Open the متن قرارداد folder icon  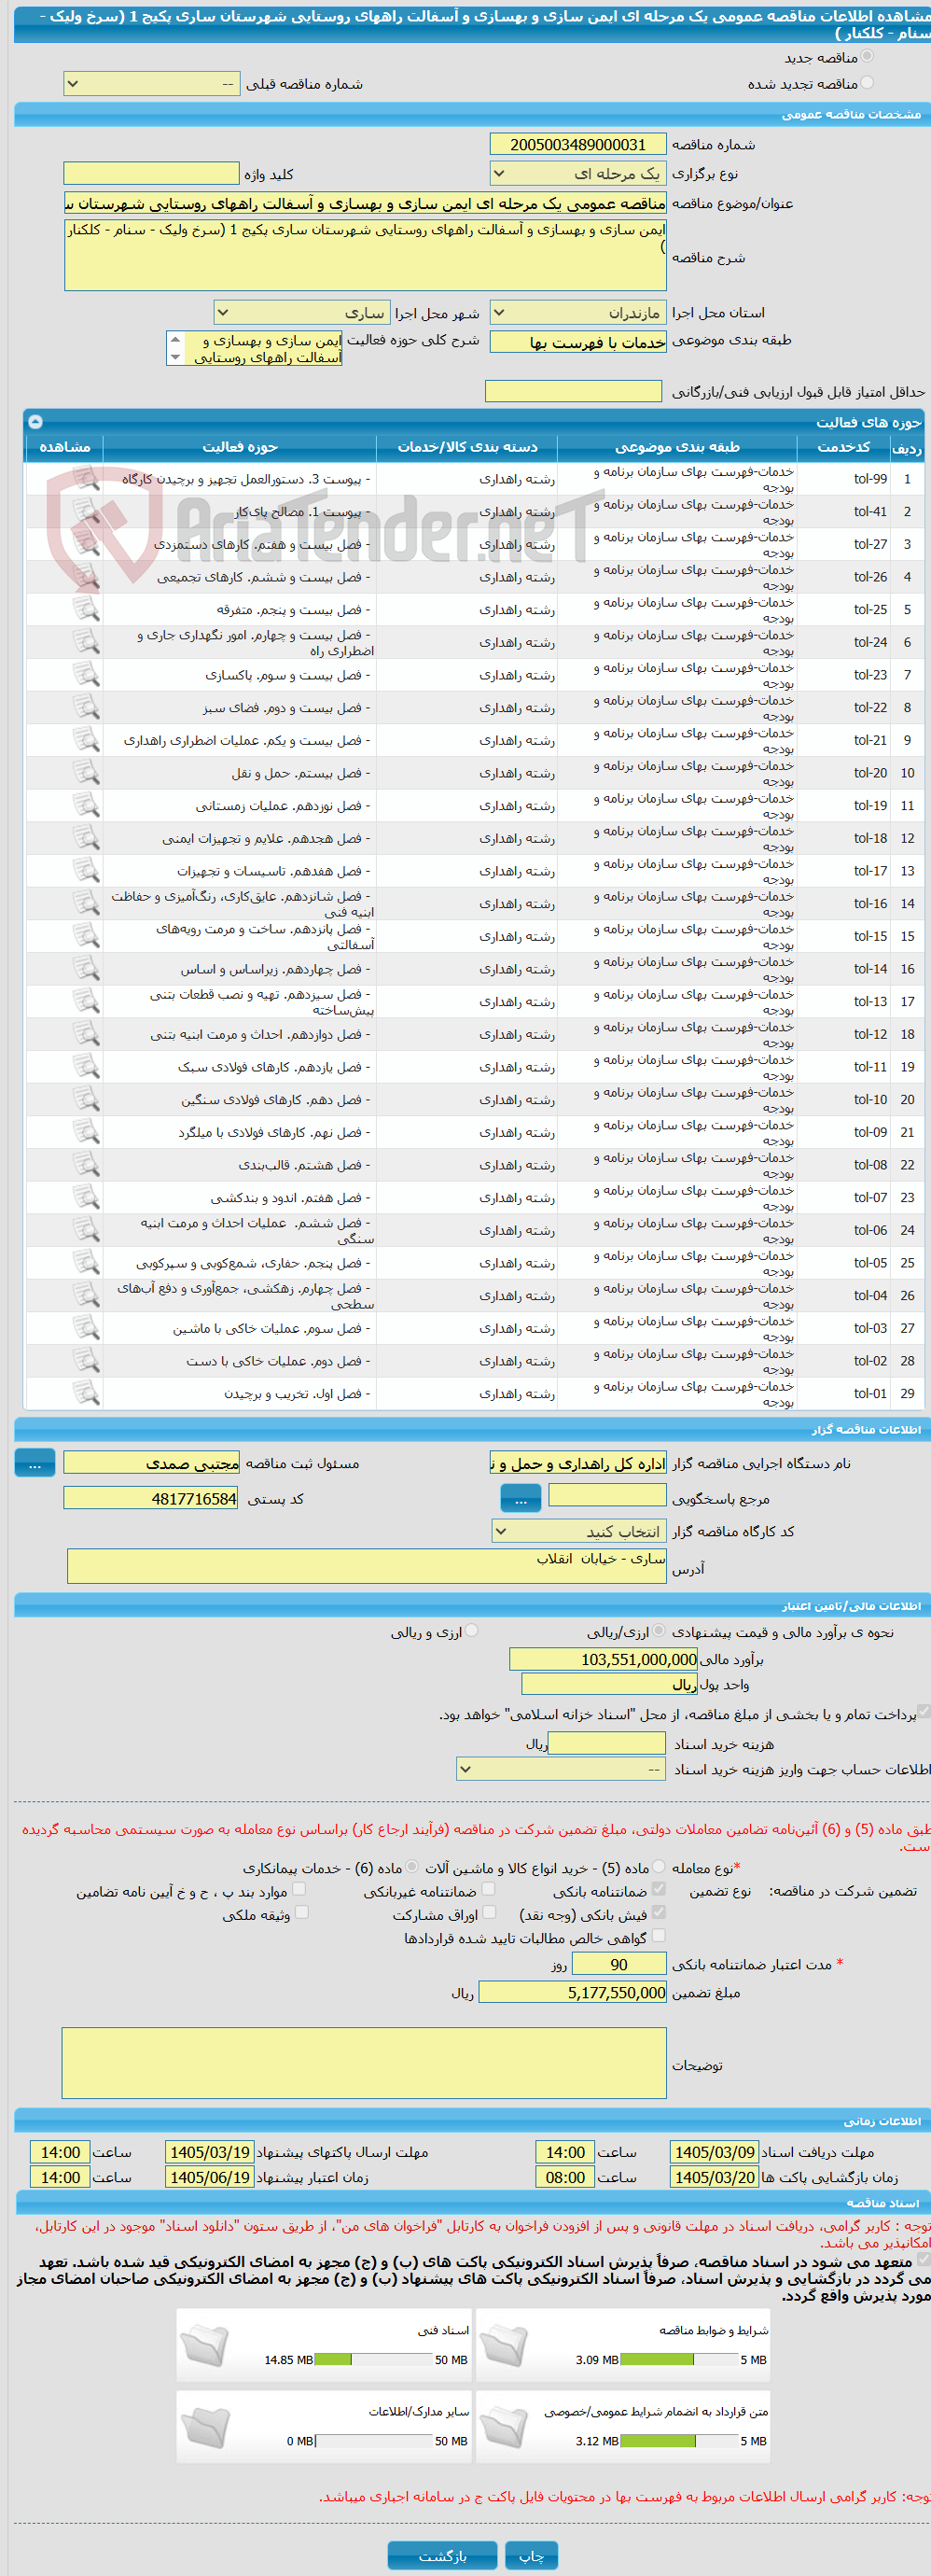point(504,2427)
